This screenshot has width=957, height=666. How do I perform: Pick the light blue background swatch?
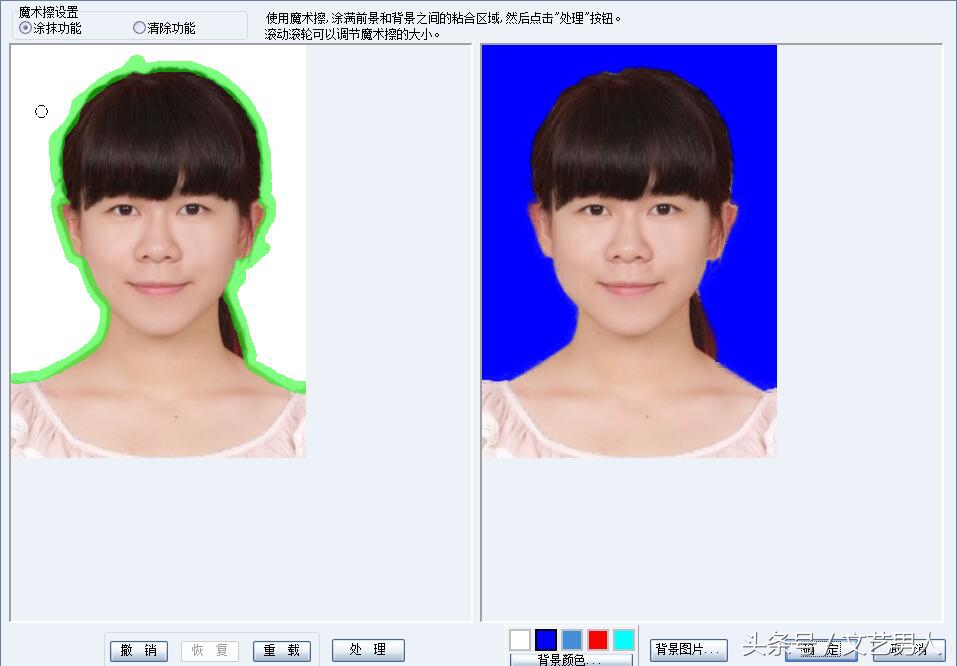coord(572,640)
